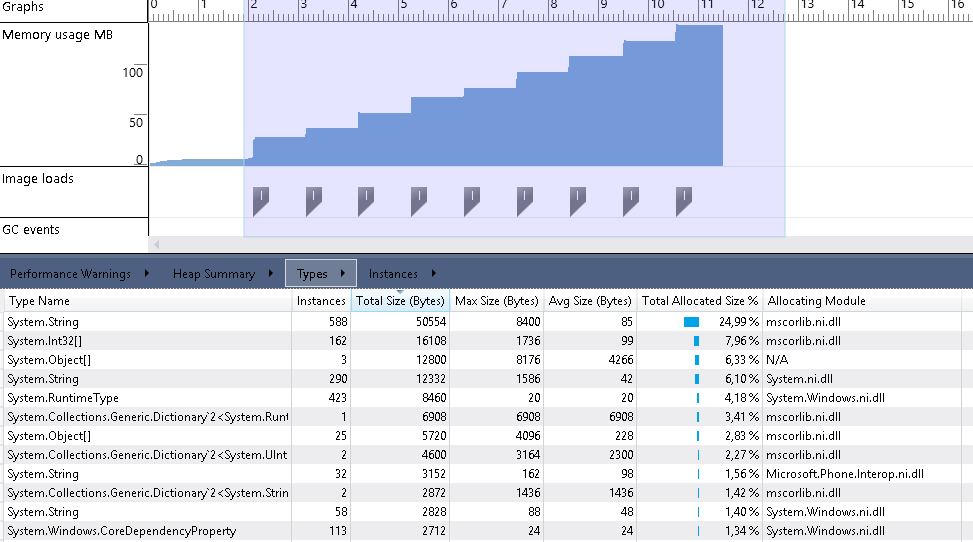Click the image load marker near second 7
Image resolution: width=973 pixels, height=542 pixels.
[525, 201]
